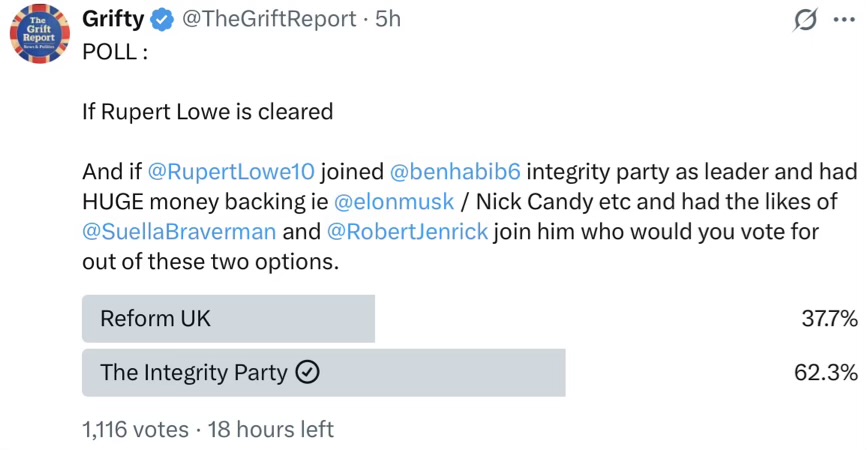Open The Grift Report profile avatar
Screen dimensions: 867x450
coord(40,33)
